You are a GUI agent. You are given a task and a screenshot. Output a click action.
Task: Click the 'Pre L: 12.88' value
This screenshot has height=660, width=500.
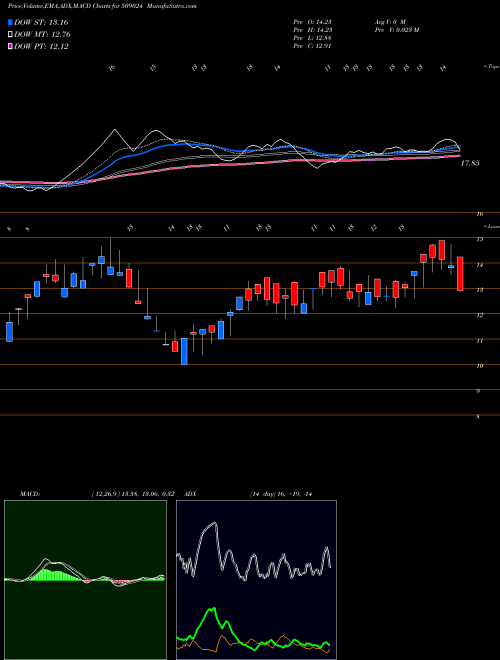(x=313, y=38)
